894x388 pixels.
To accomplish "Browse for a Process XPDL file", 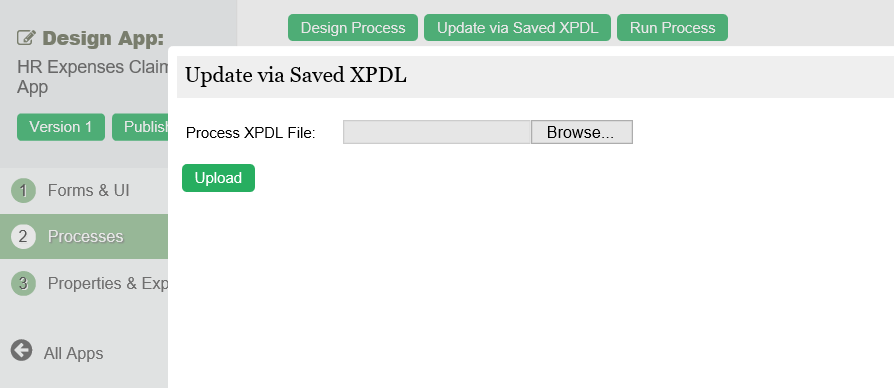I will pos(582,132).
